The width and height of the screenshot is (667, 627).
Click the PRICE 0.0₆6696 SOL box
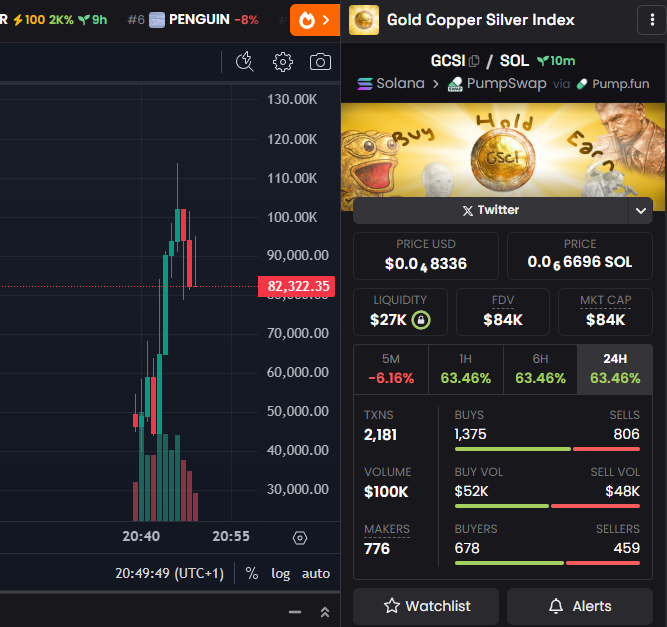point(580,256)
